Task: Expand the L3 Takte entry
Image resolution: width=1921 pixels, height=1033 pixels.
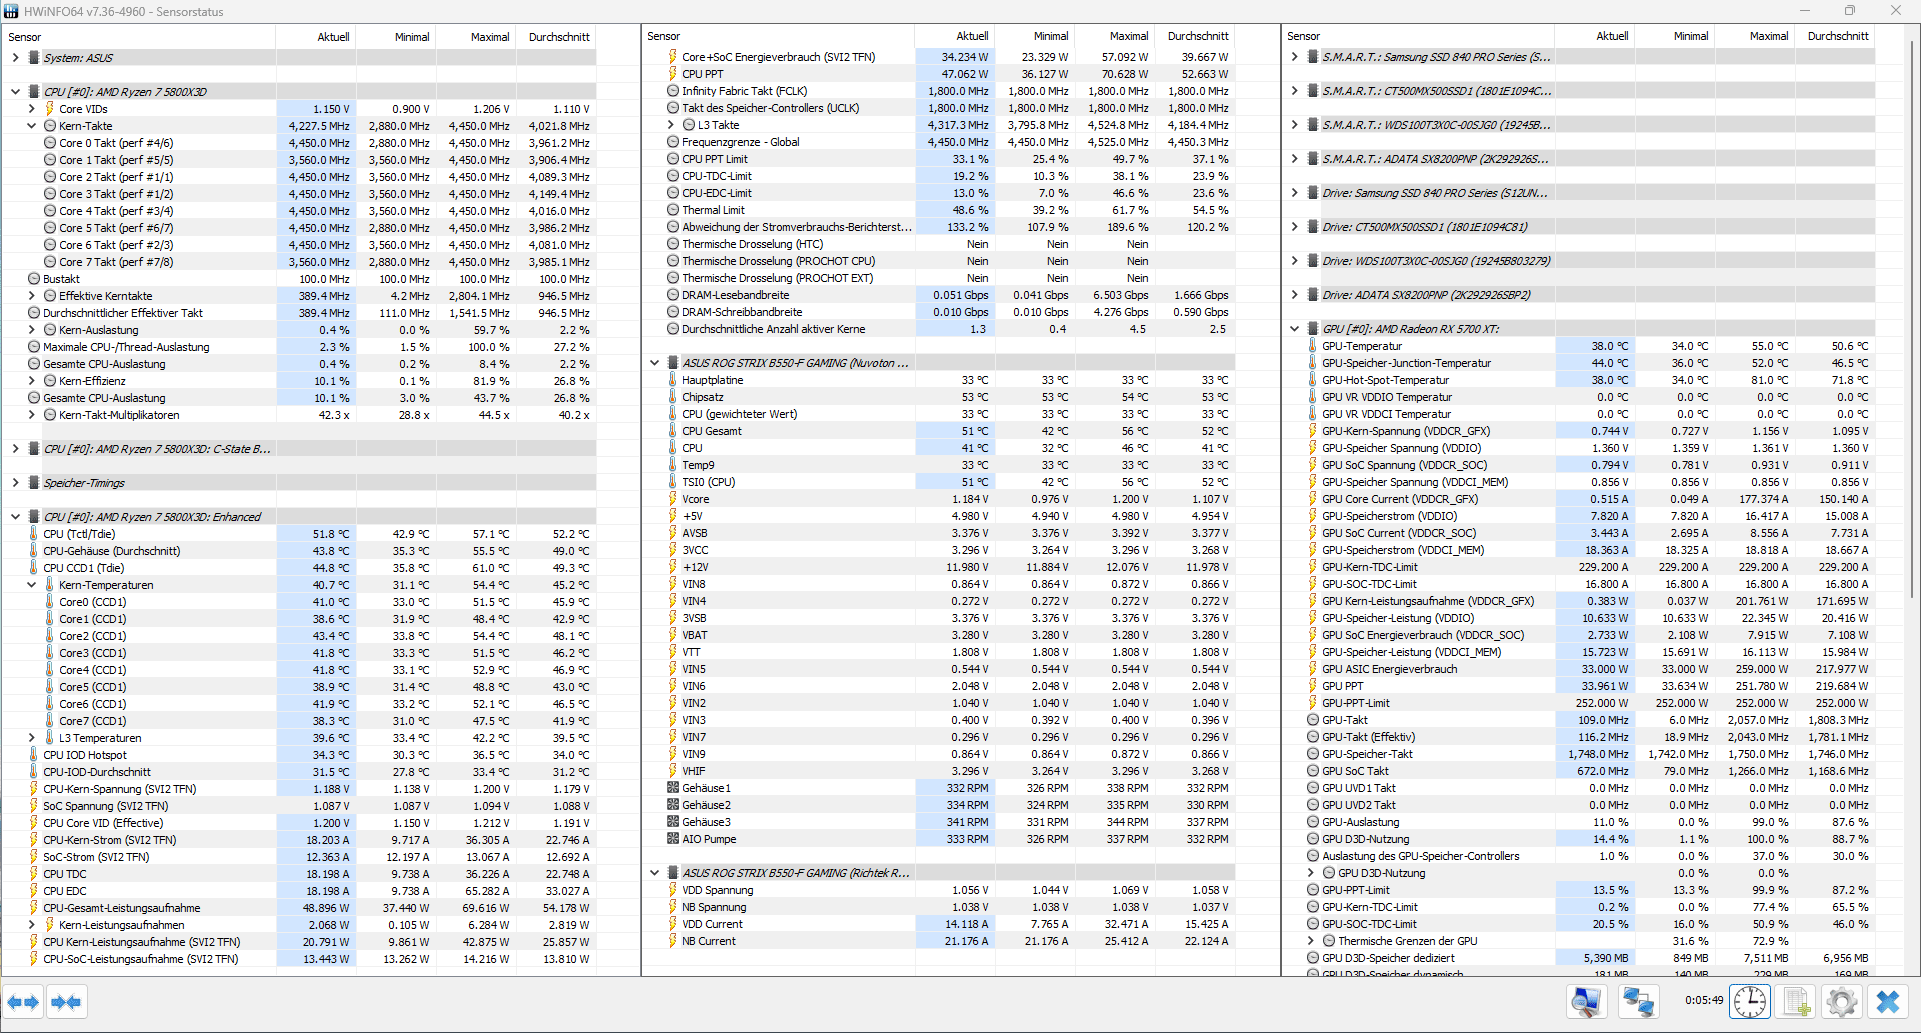Action: click(x=671, y=125)
